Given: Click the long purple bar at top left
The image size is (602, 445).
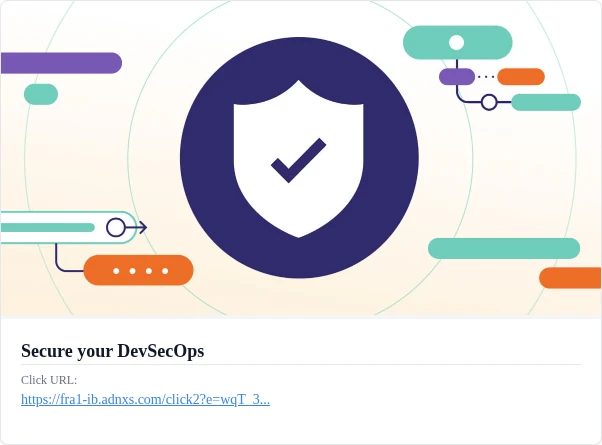Looking at the screenshot, I should click(61, 63).
